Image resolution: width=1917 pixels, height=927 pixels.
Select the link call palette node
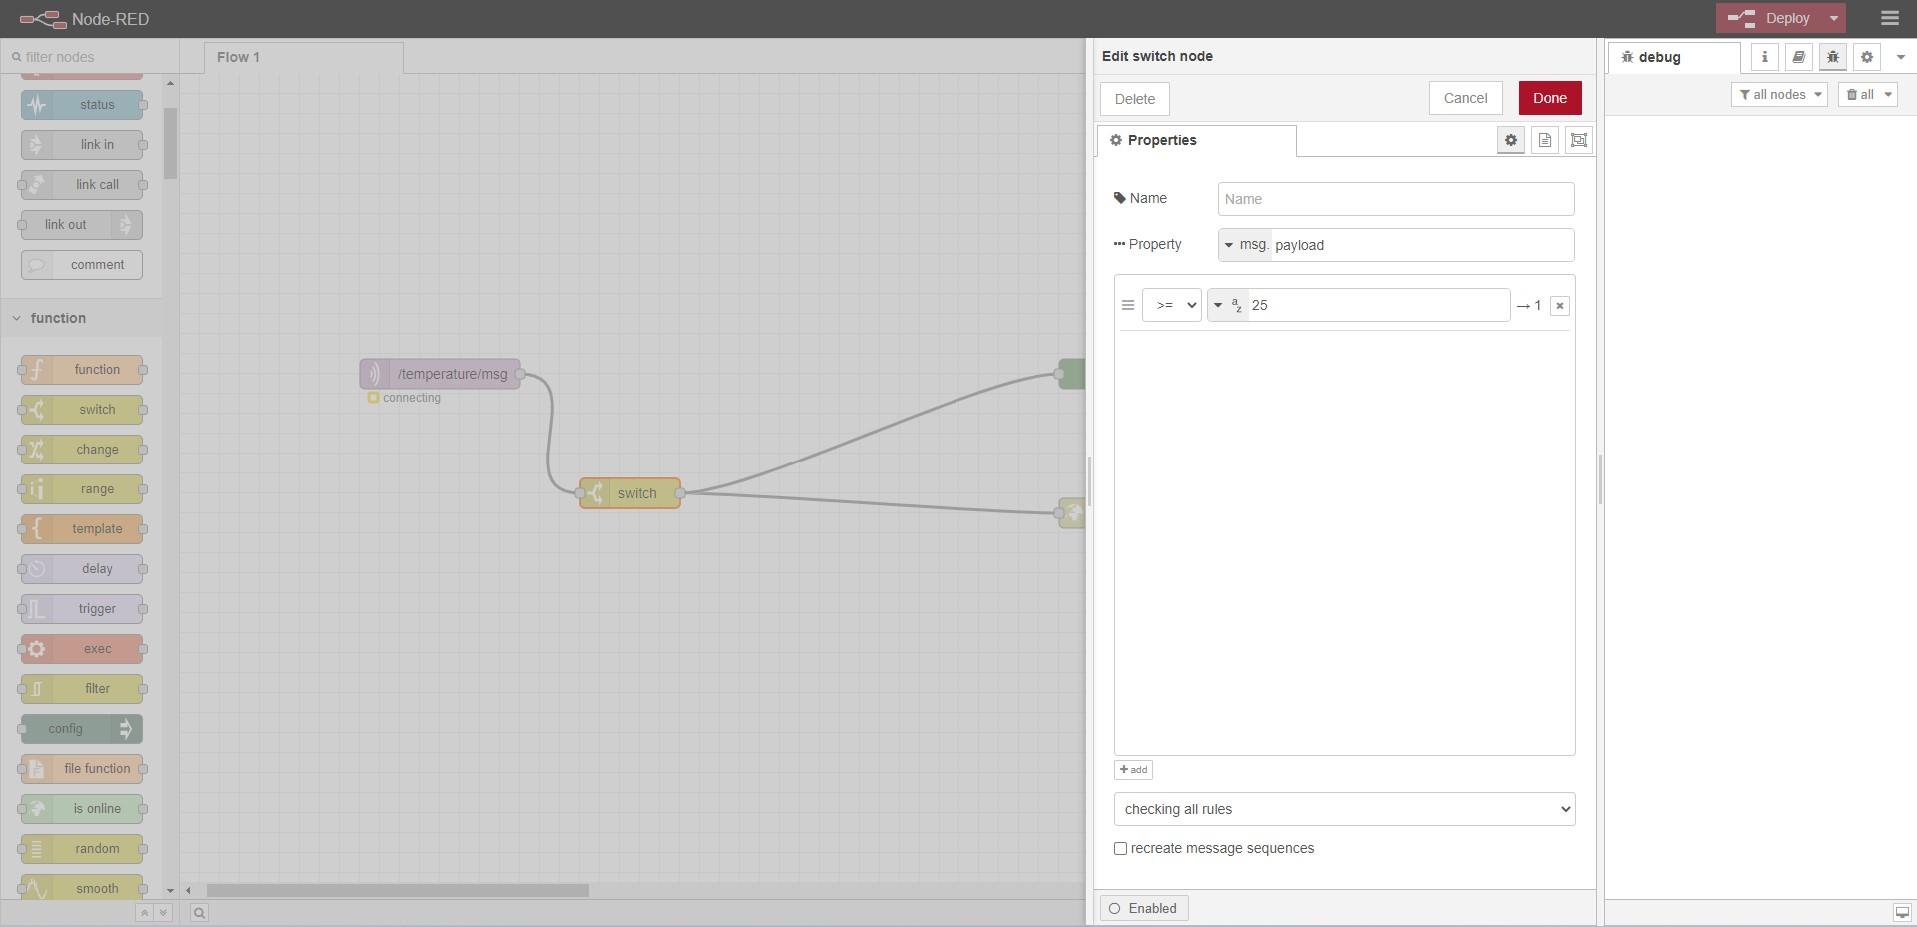(82, 185)
